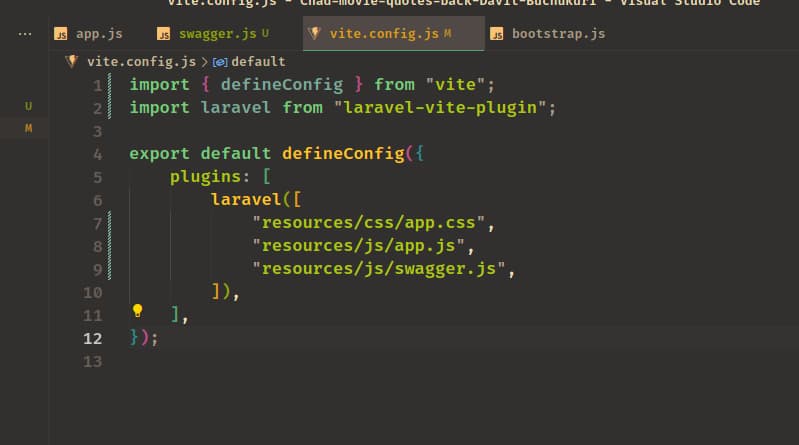Click "resources/js/swagger.js" string
The width and height of the screenshot is (799, 445).
pyautogui.click(x=379, y=269)
